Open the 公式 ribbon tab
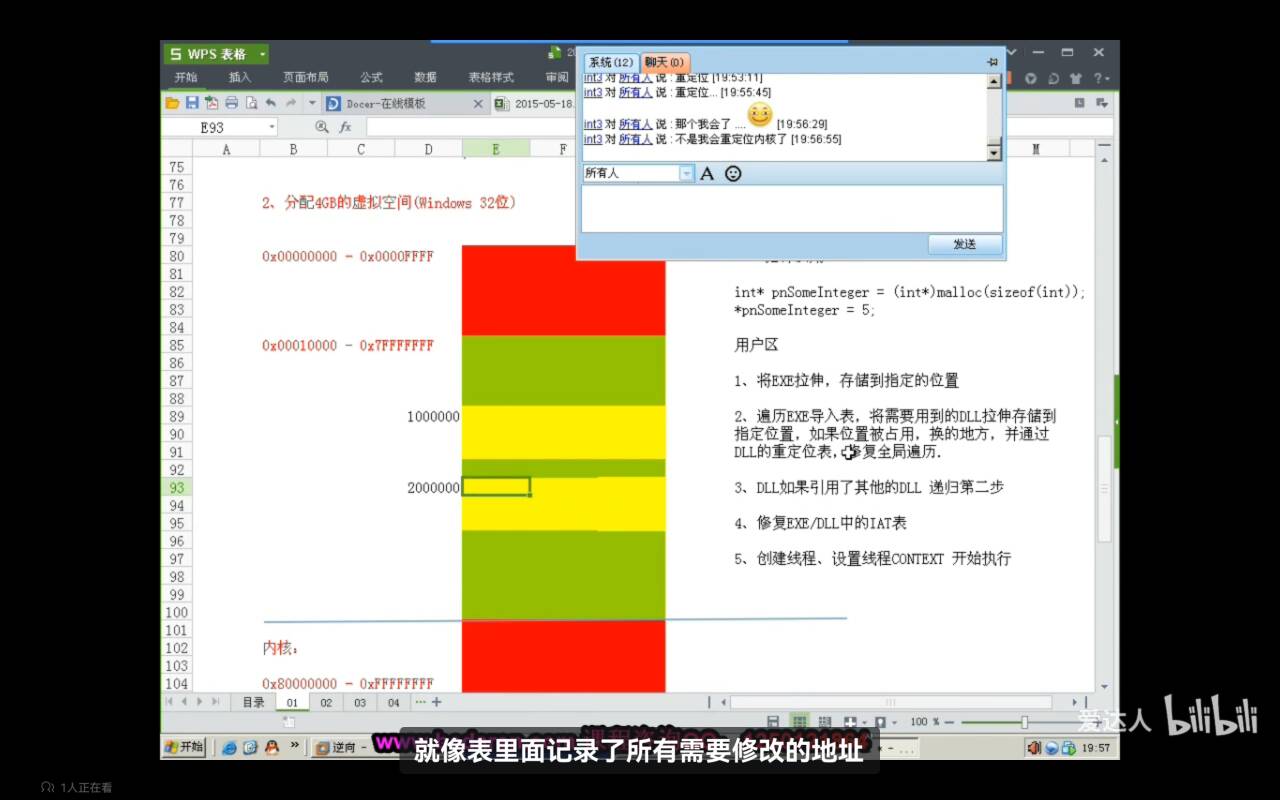This screenshot has height=800, width=1280. 371,78
